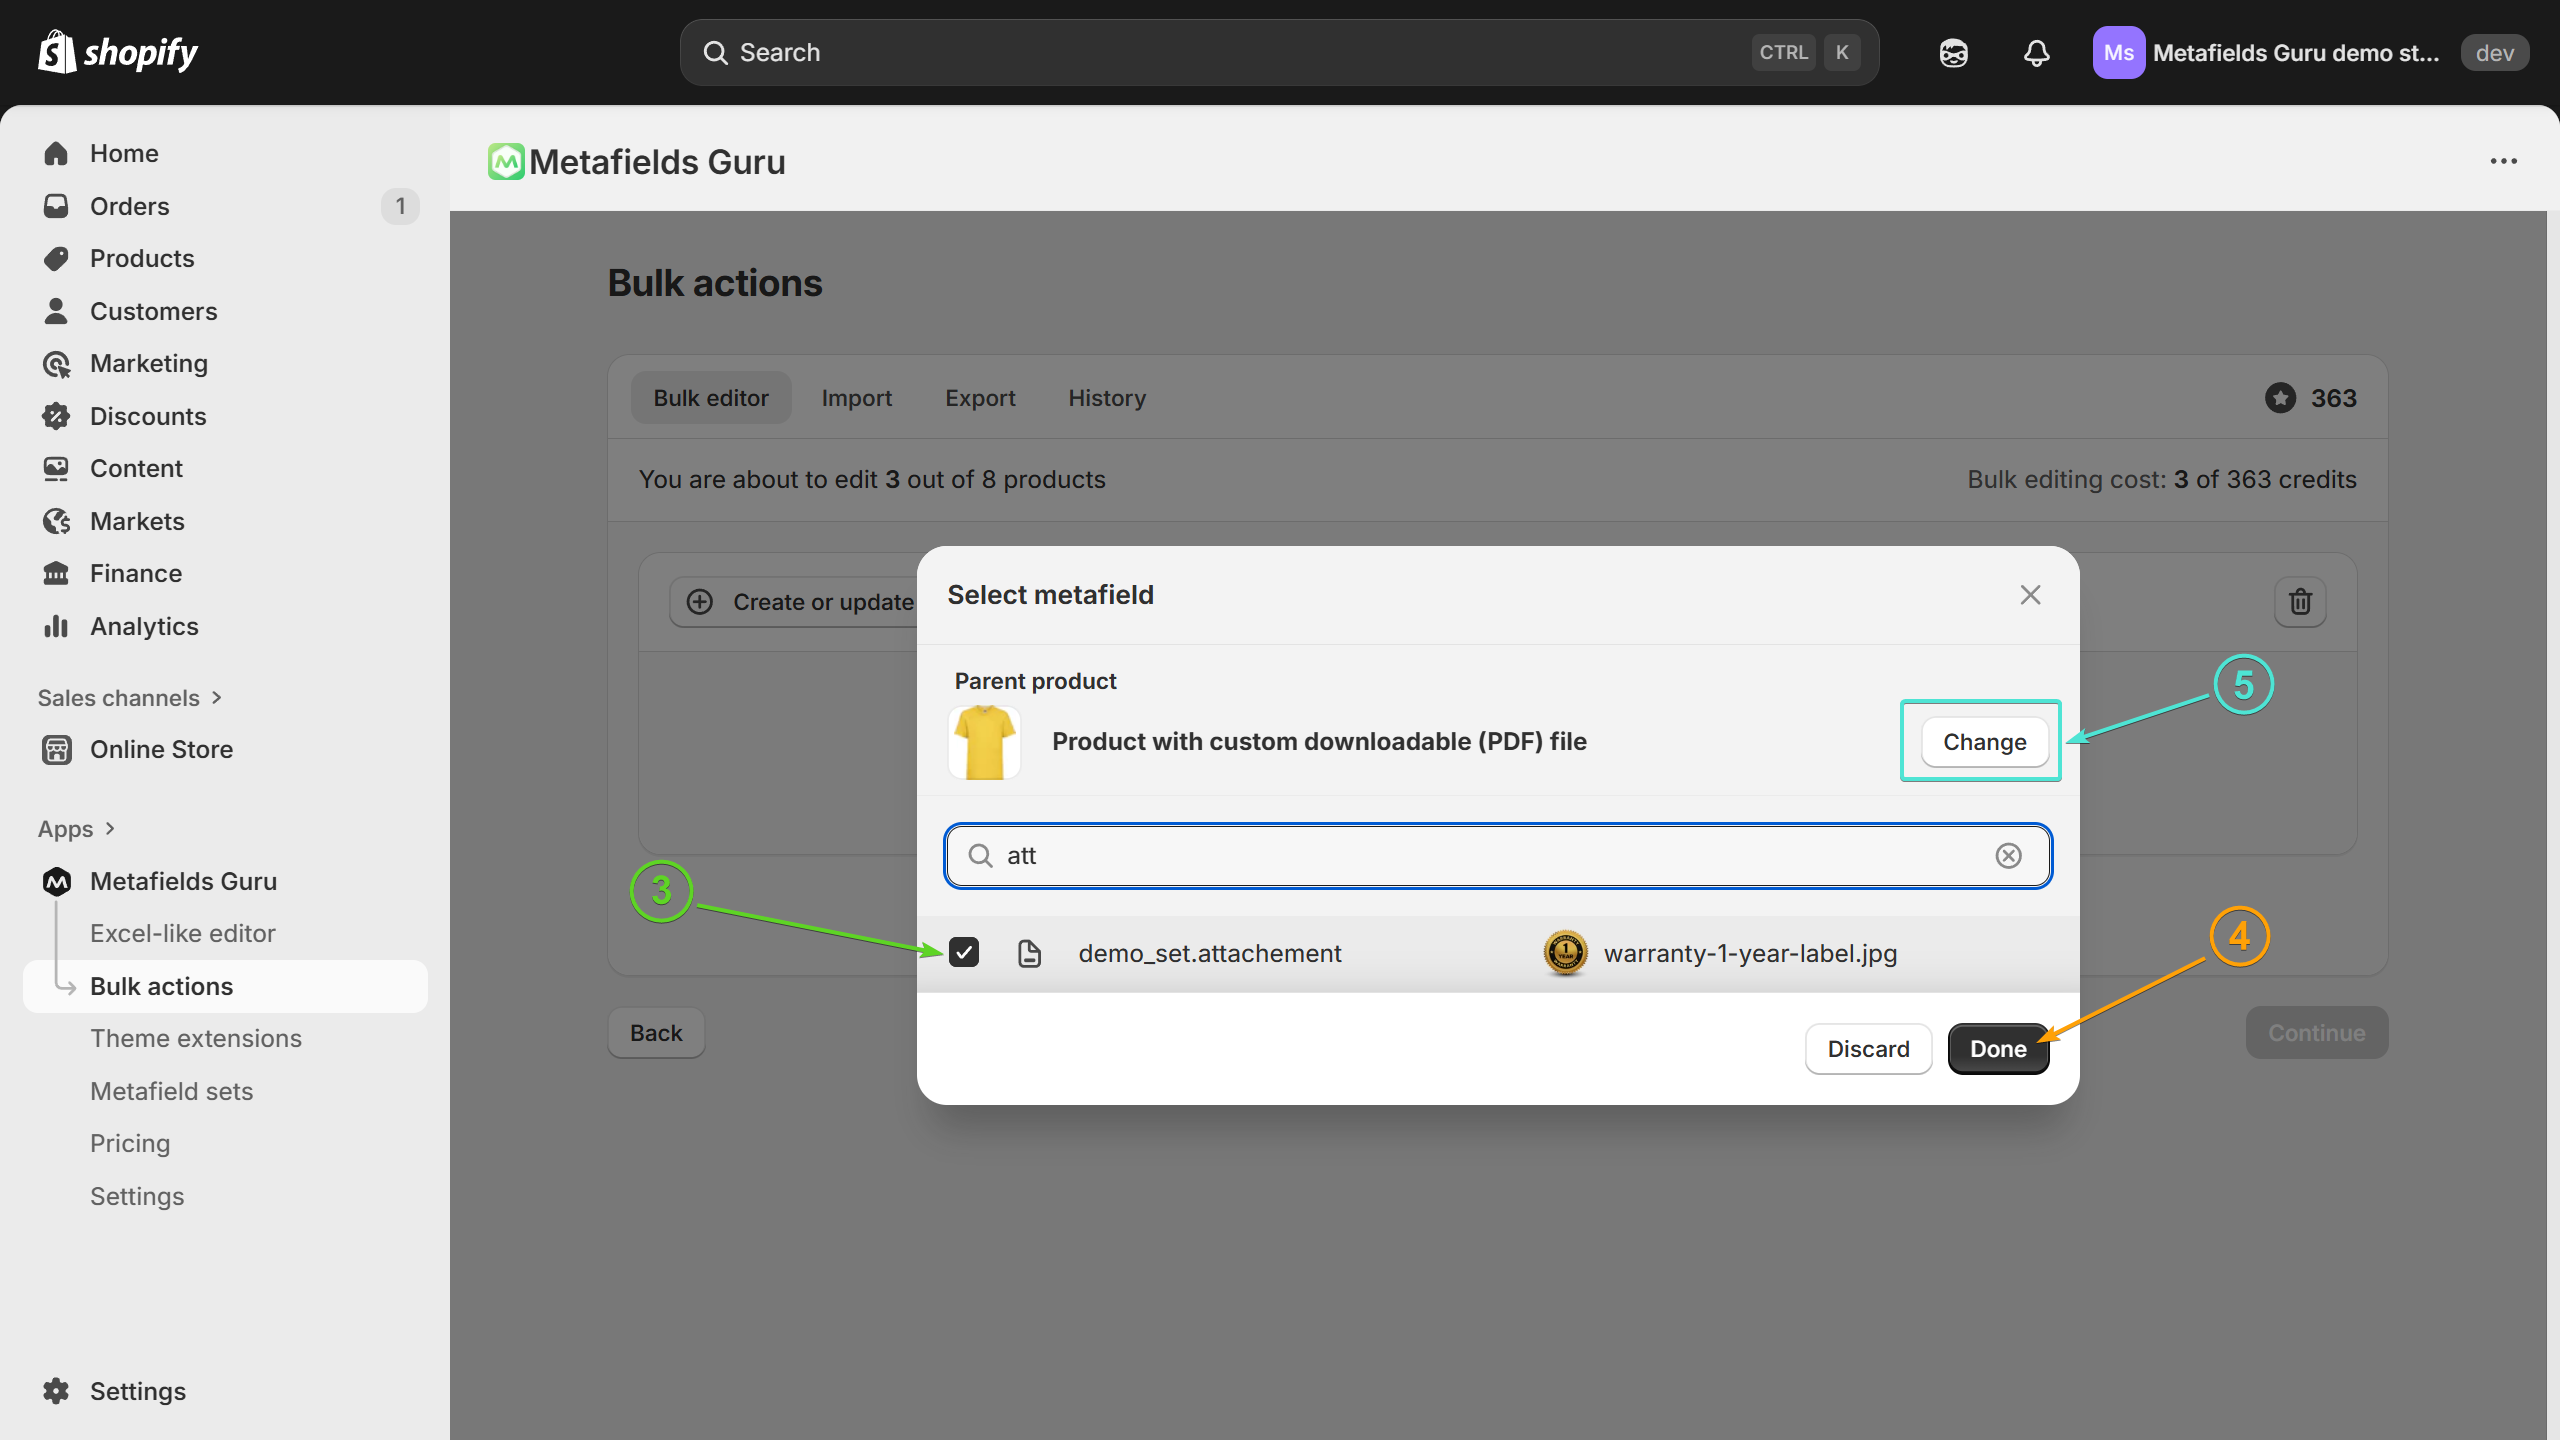Click the notifications bell icon
The width and height of the screenshot is (2560, 1440).
tap(2036, 53)
